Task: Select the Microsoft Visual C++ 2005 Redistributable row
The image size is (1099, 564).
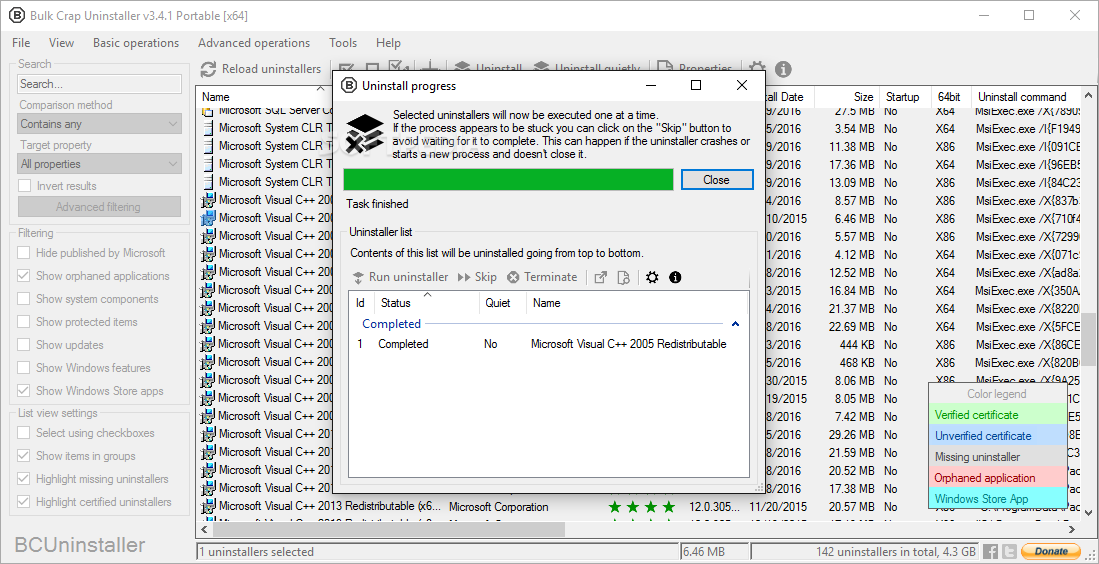Action: pyautogui.click(x=548, y=344)
